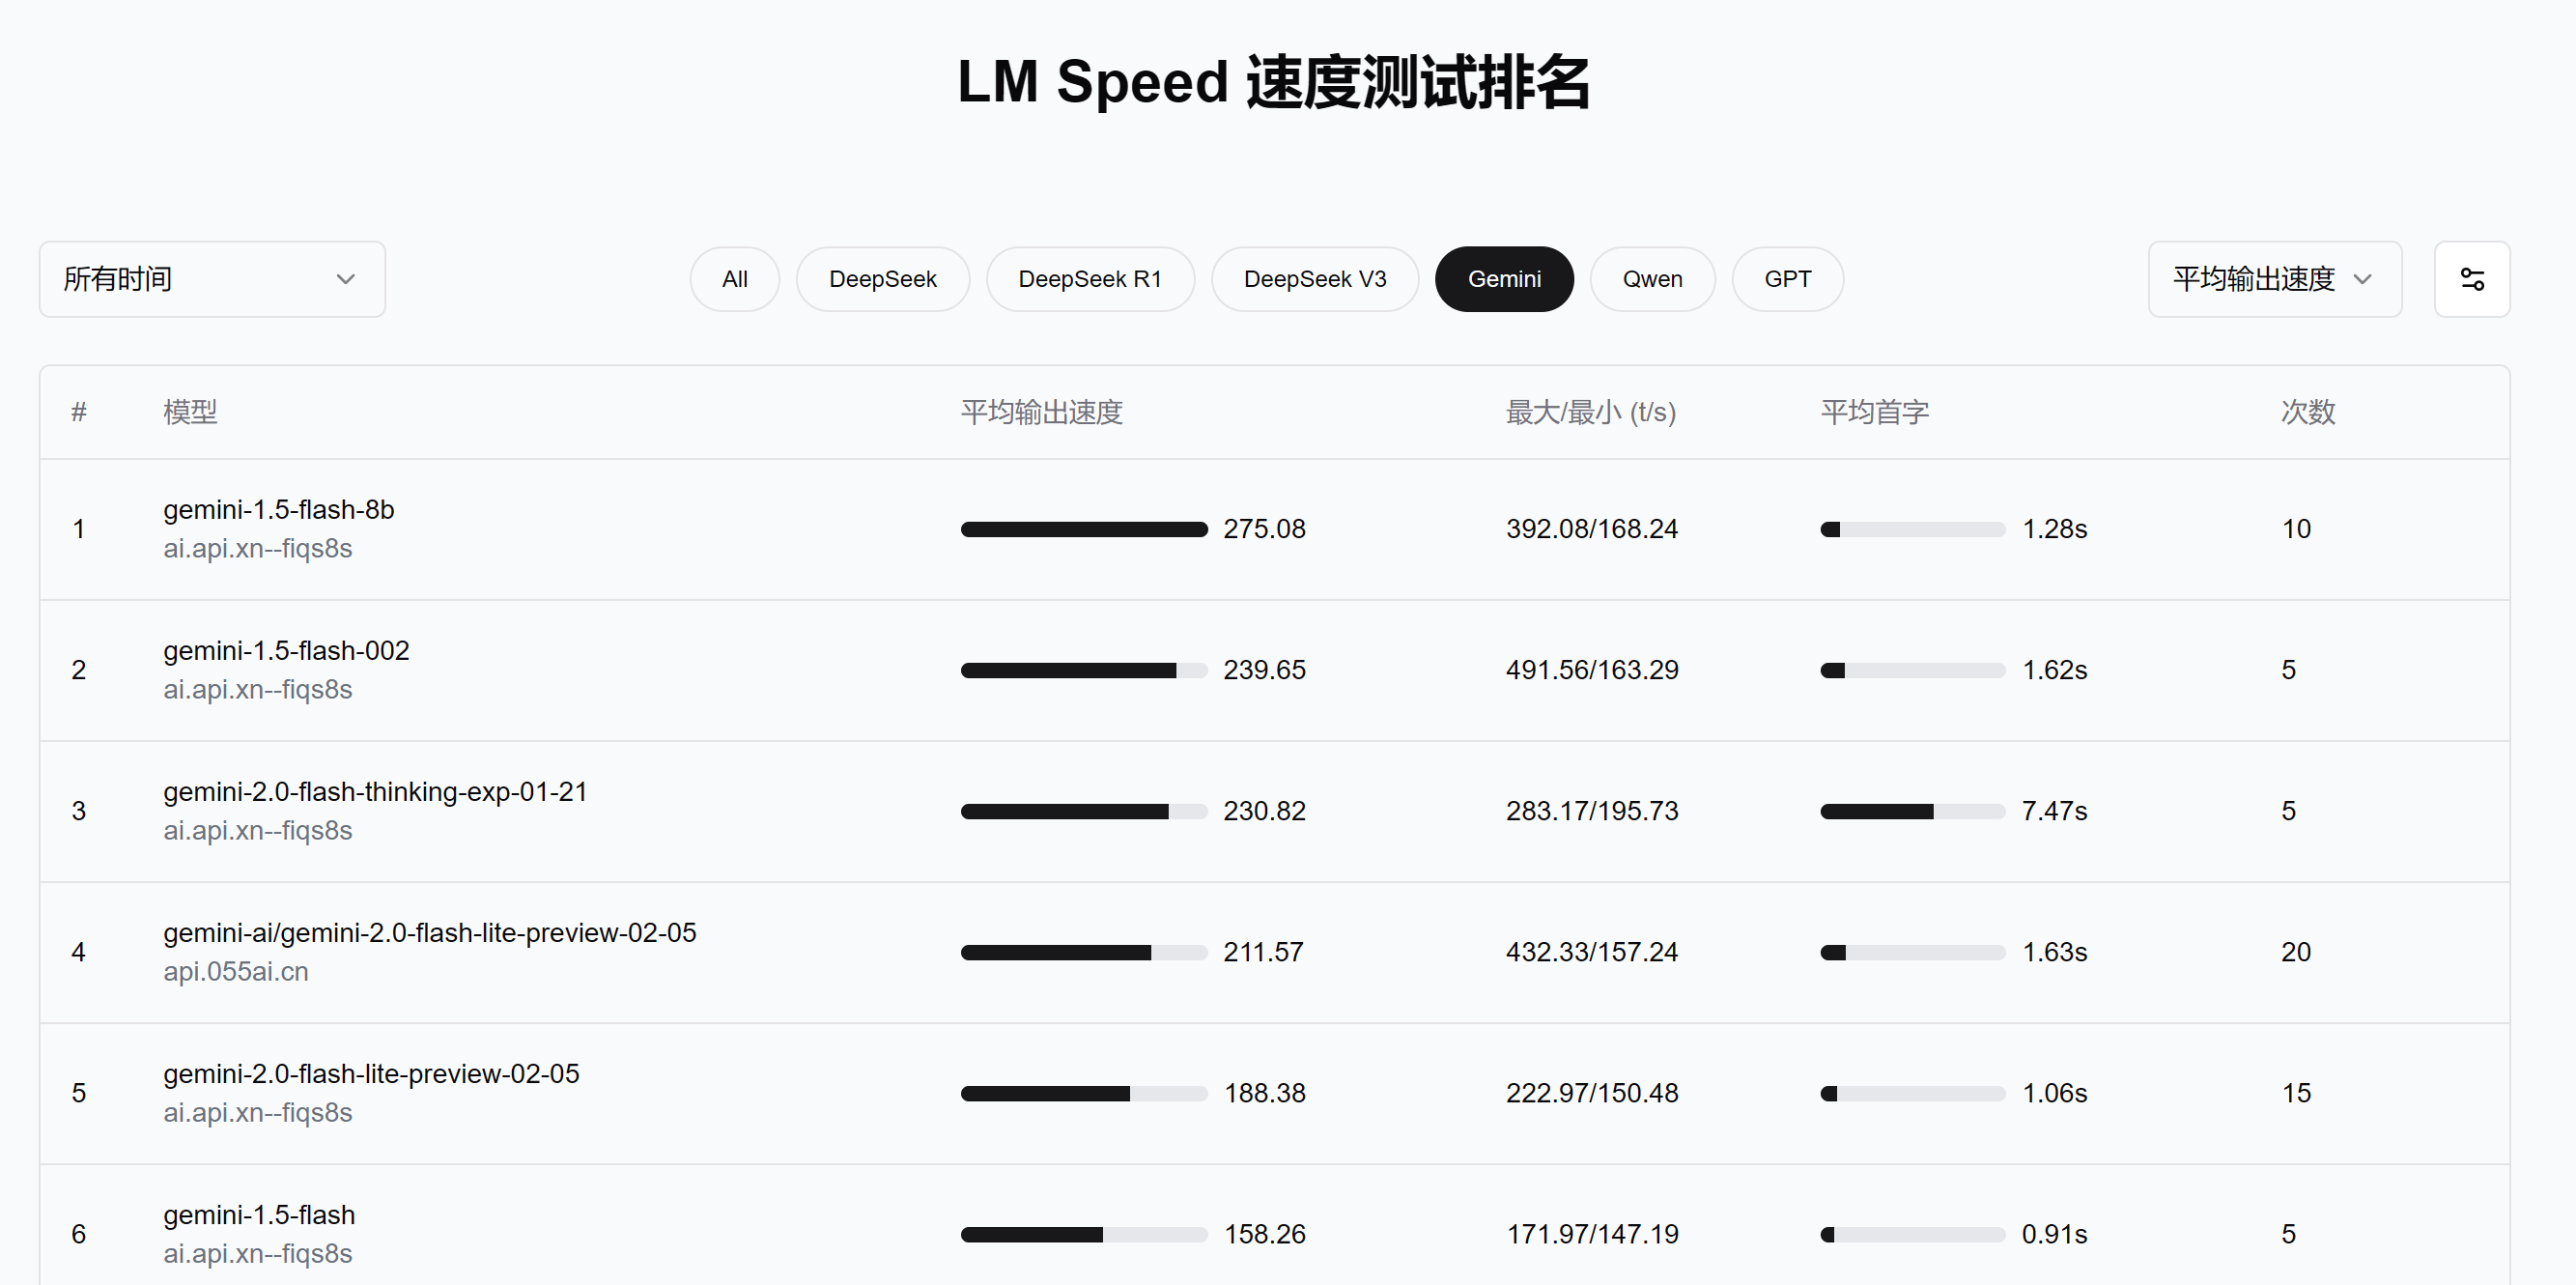
Task: Open the gemini-2.0-flash-lite-preview-02-05 row ranked 5
Action: (x=1274, y=1093)
